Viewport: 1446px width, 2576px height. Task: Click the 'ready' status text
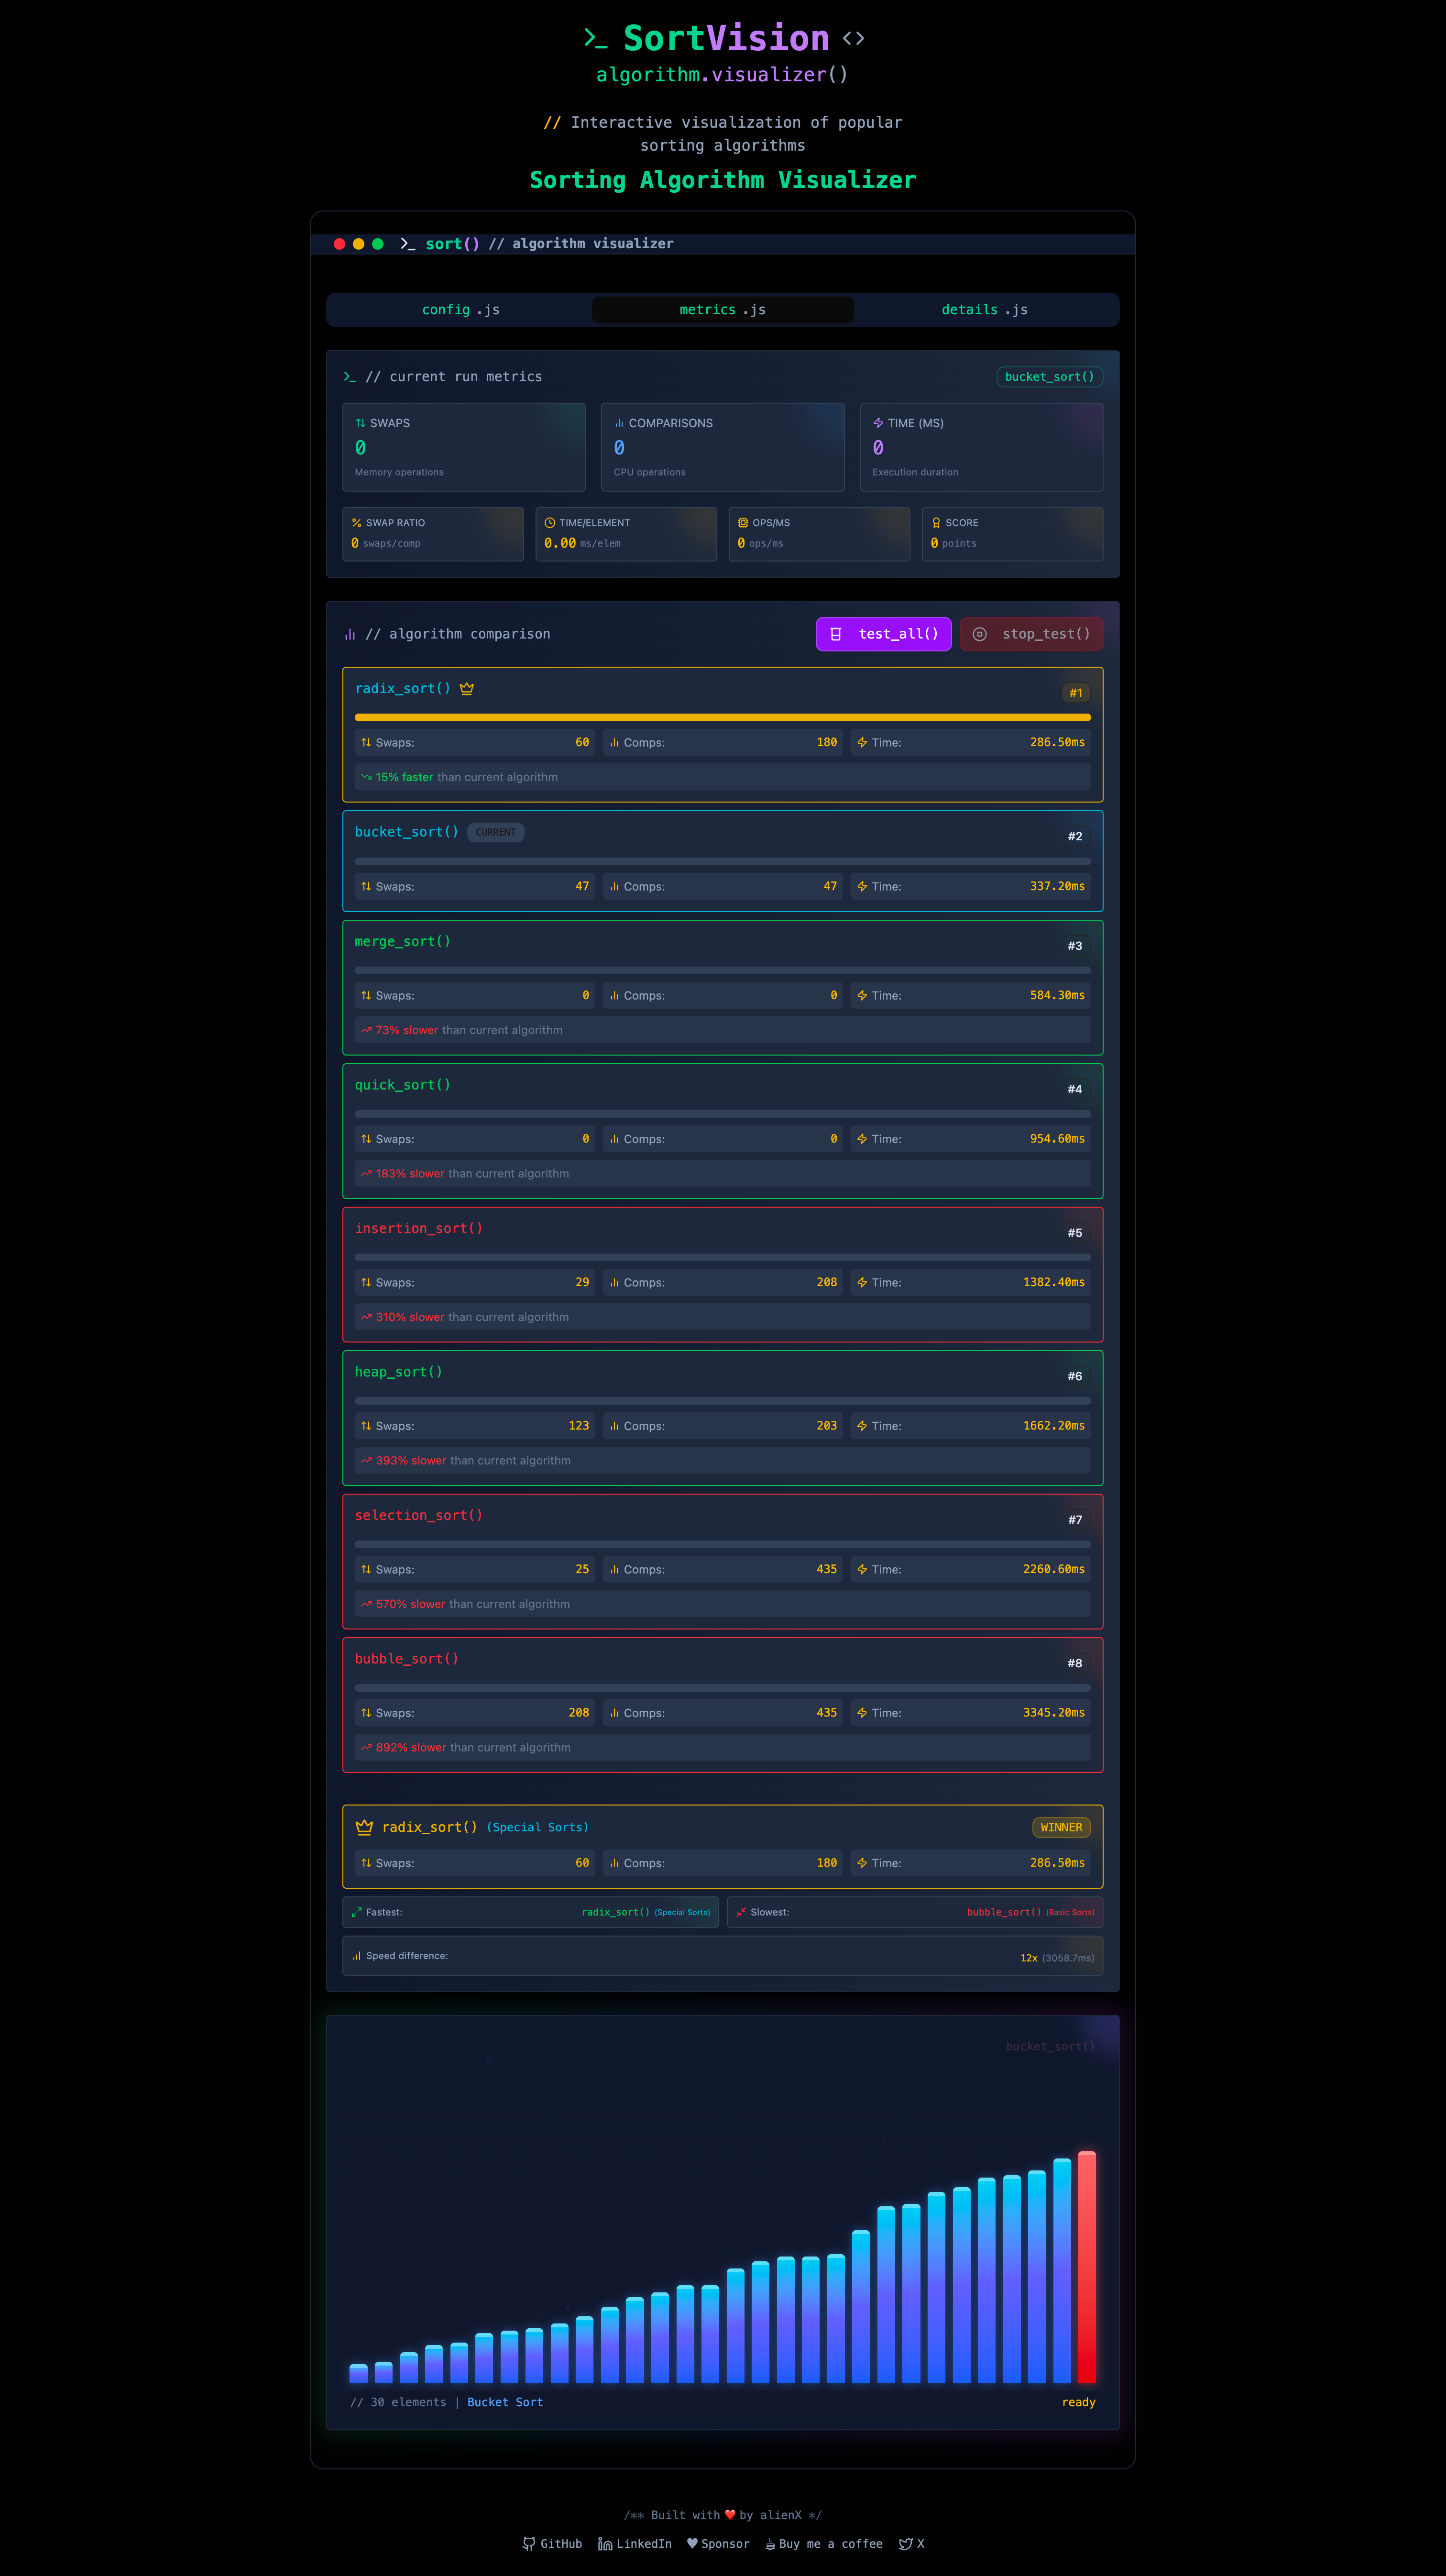coord(1078,2402)
